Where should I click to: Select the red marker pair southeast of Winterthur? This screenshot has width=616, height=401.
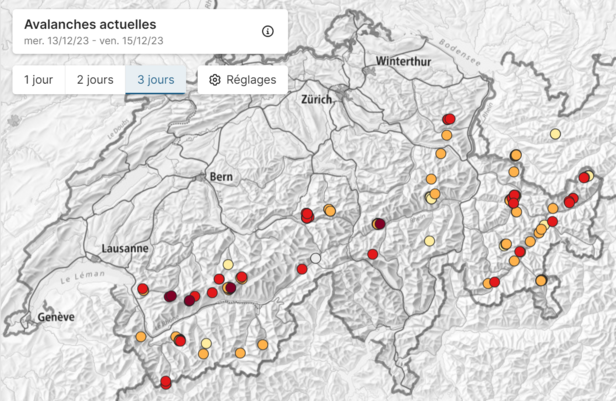[448, 120]
